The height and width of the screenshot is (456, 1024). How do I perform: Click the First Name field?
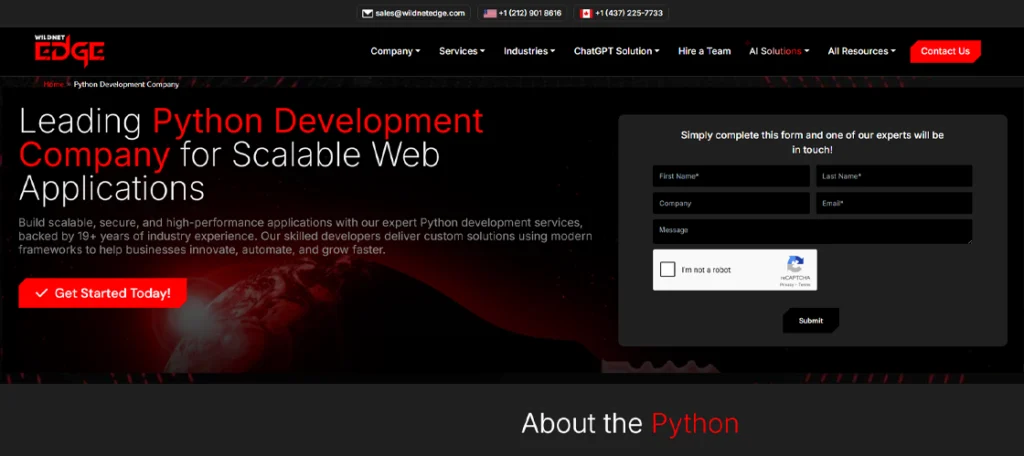coord(731,176)
